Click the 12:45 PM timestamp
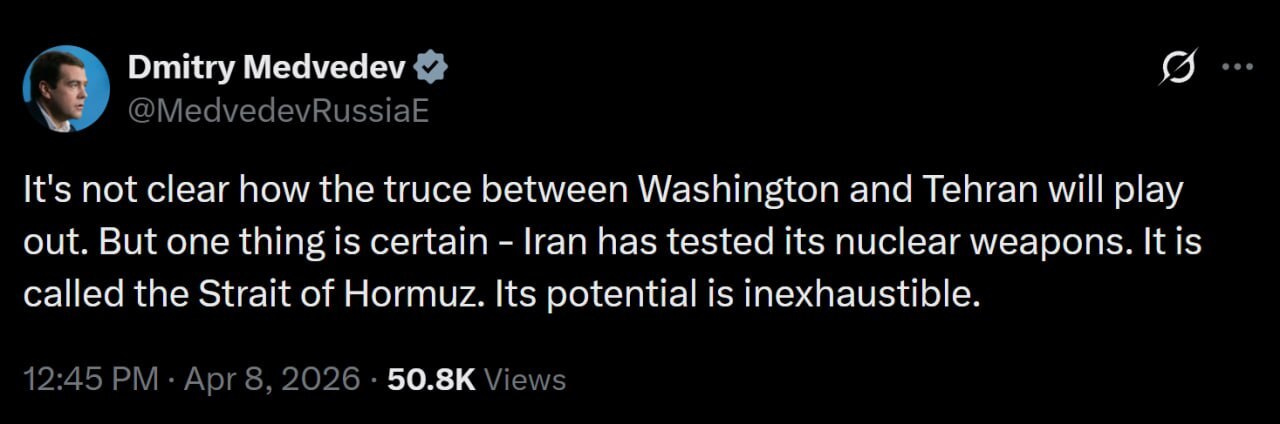The image size is (1280, 424). pyautogui.click(x=90, y=379)
